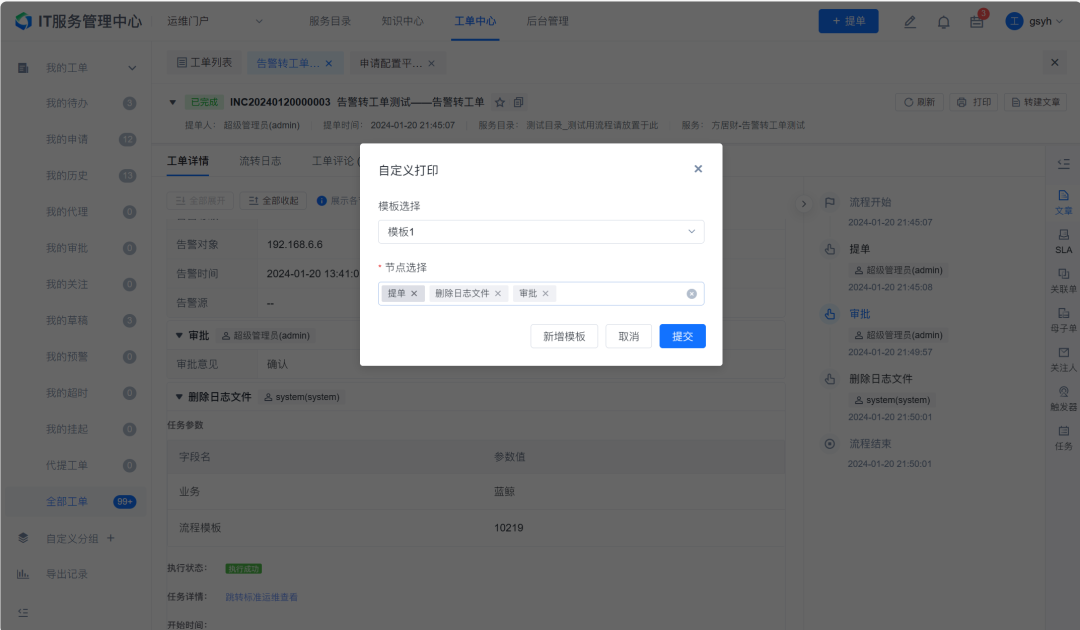Click the 新增模板 button
Viewport: 1080px width, 630px height.
(564, 336)
